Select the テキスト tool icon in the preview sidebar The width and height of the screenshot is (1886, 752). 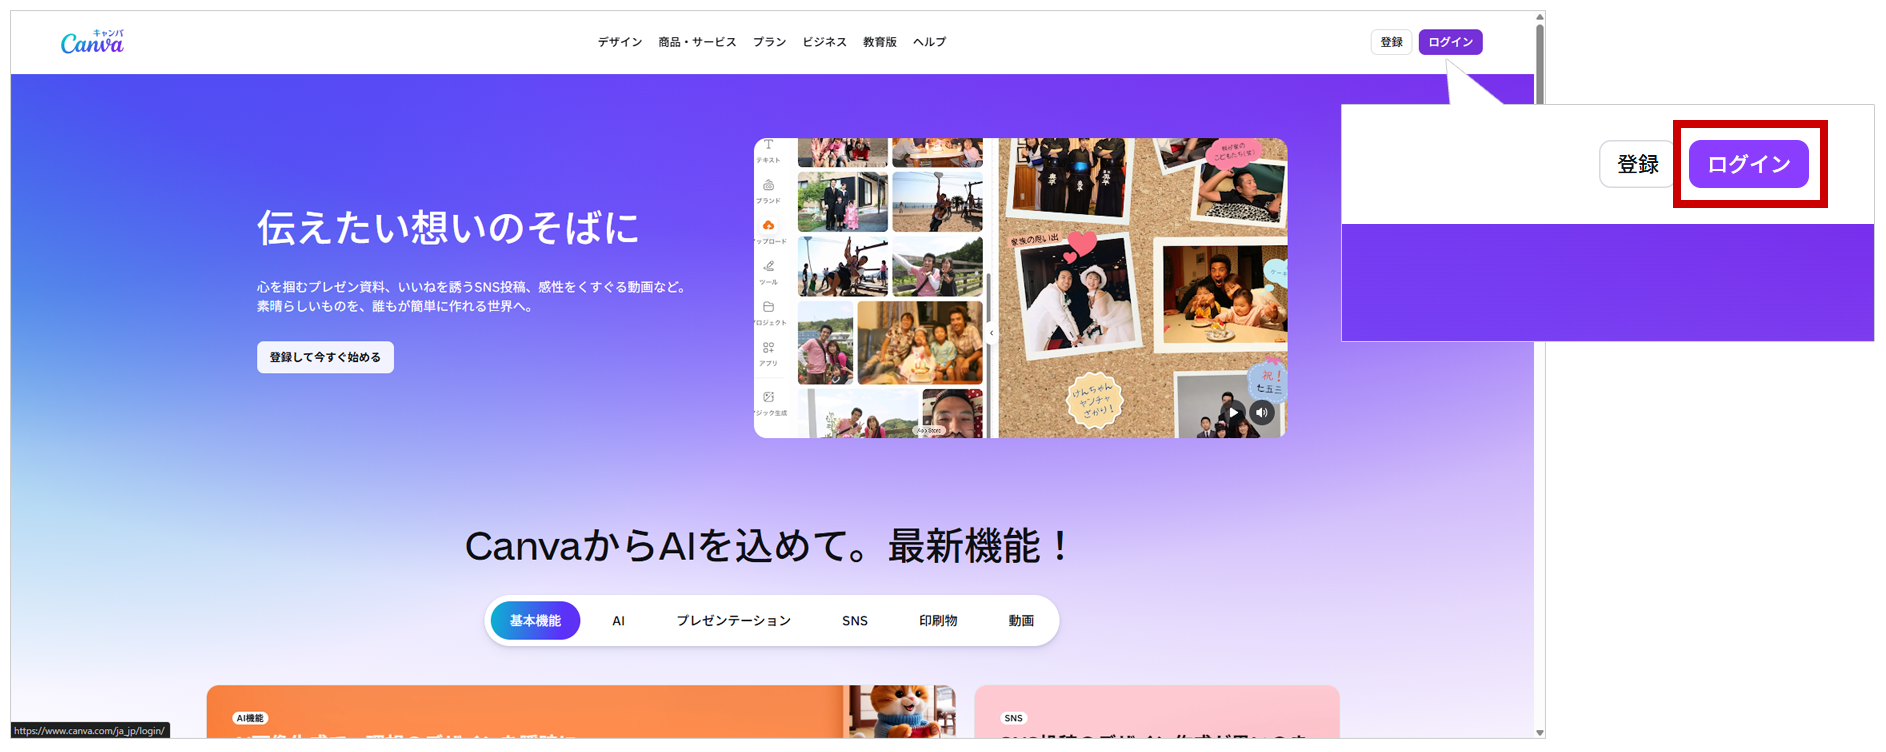coord(768,146)
